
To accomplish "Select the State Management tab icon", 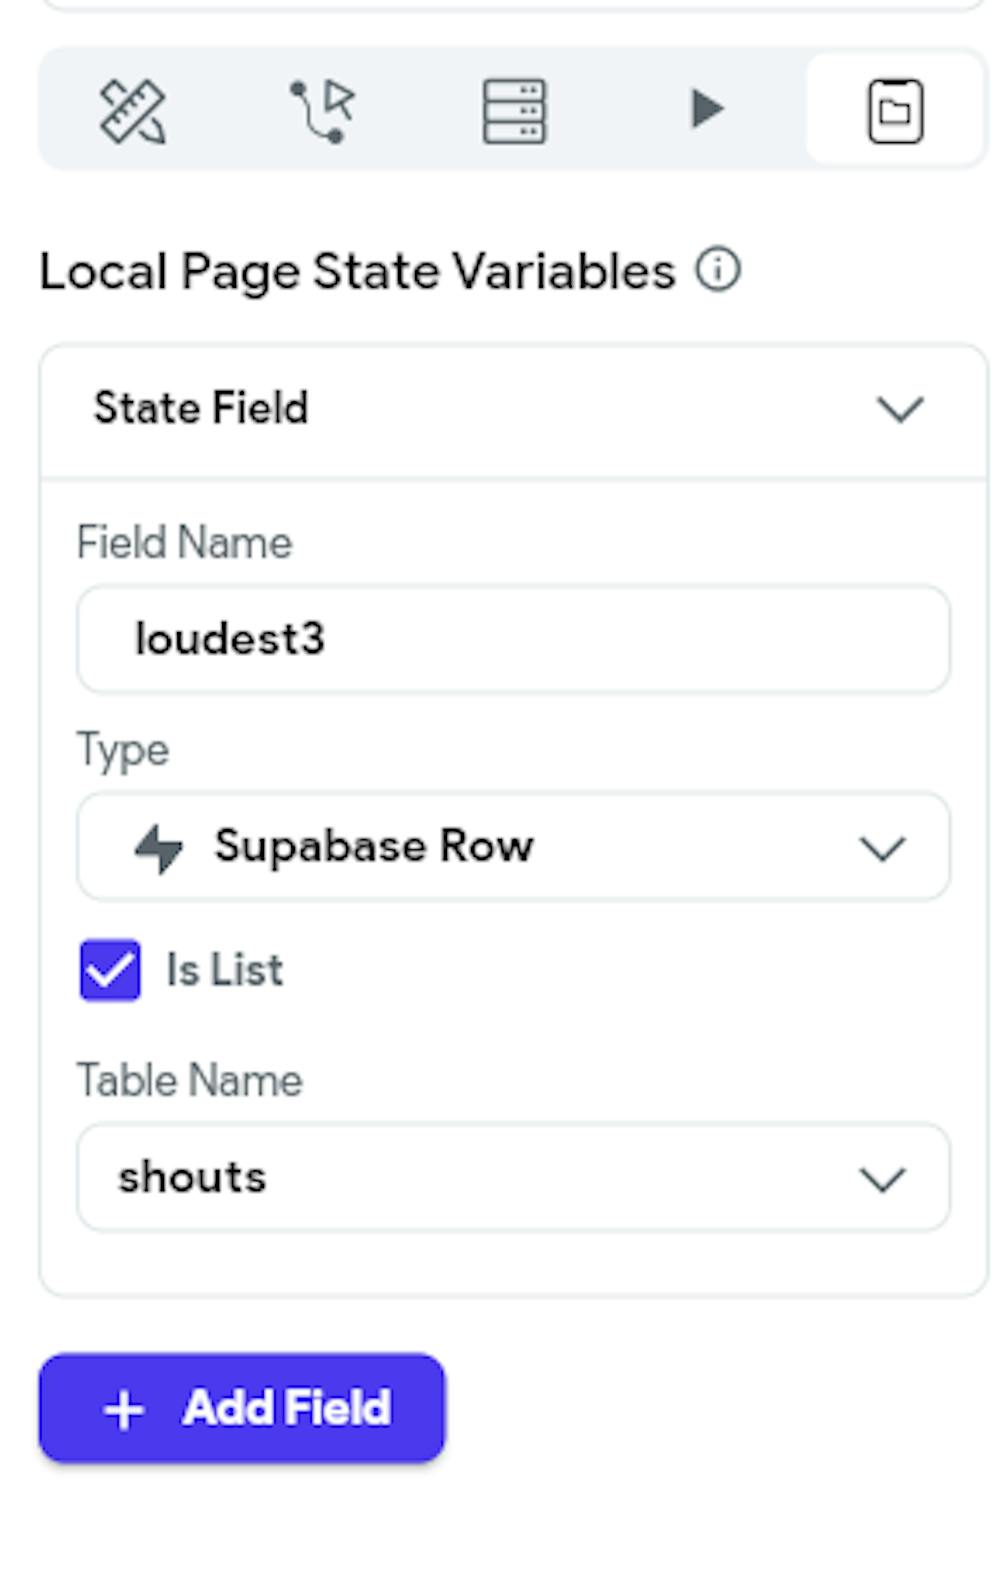I will coord(895,111).
